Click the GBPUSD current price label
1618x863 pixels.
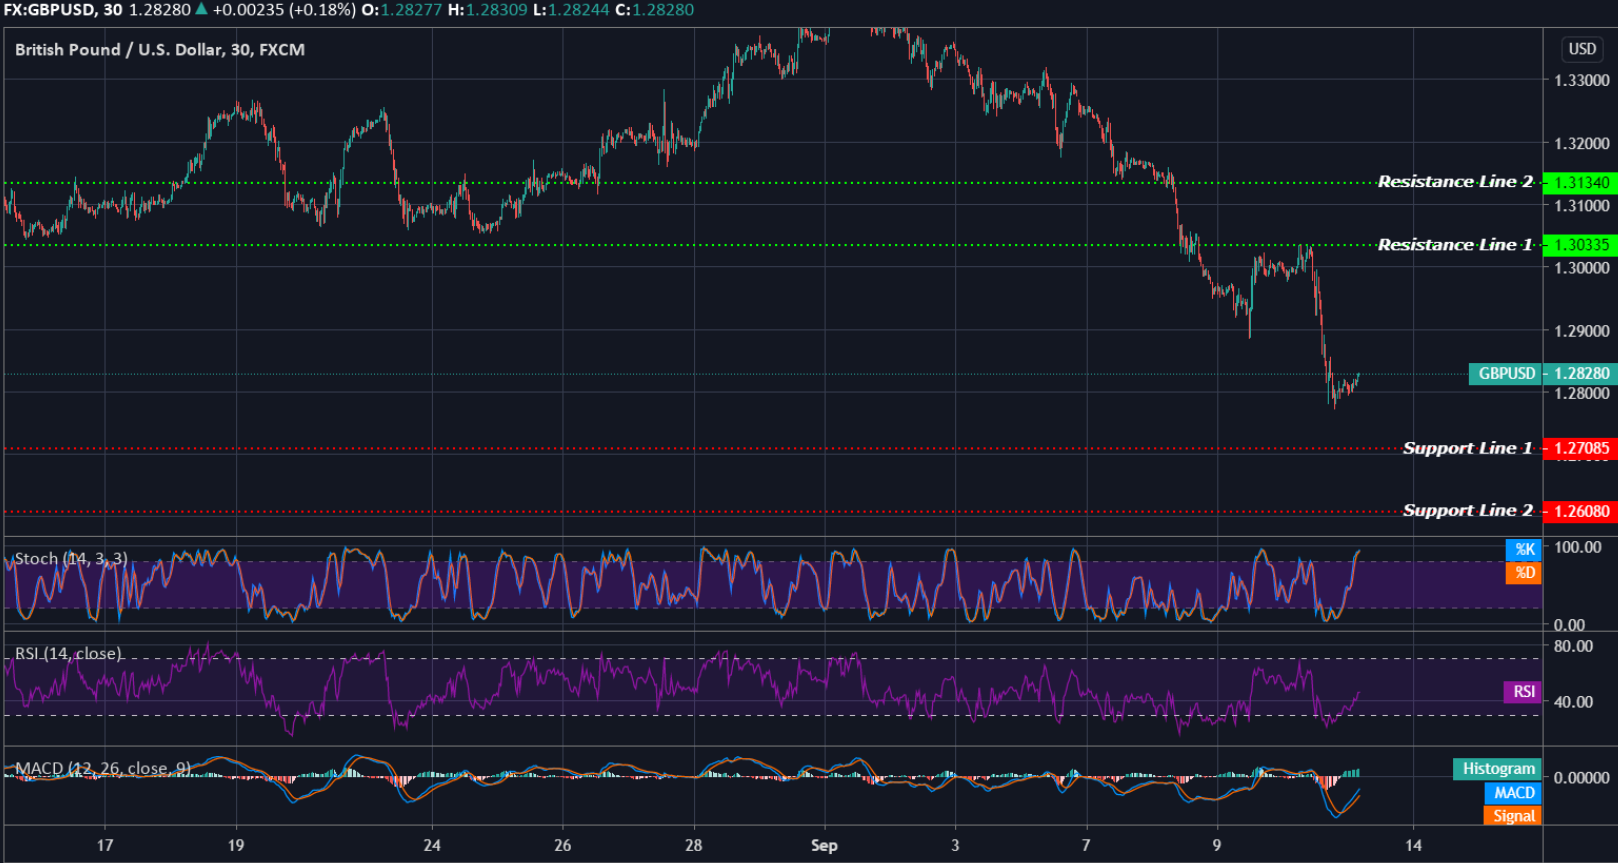[1506, 374]
